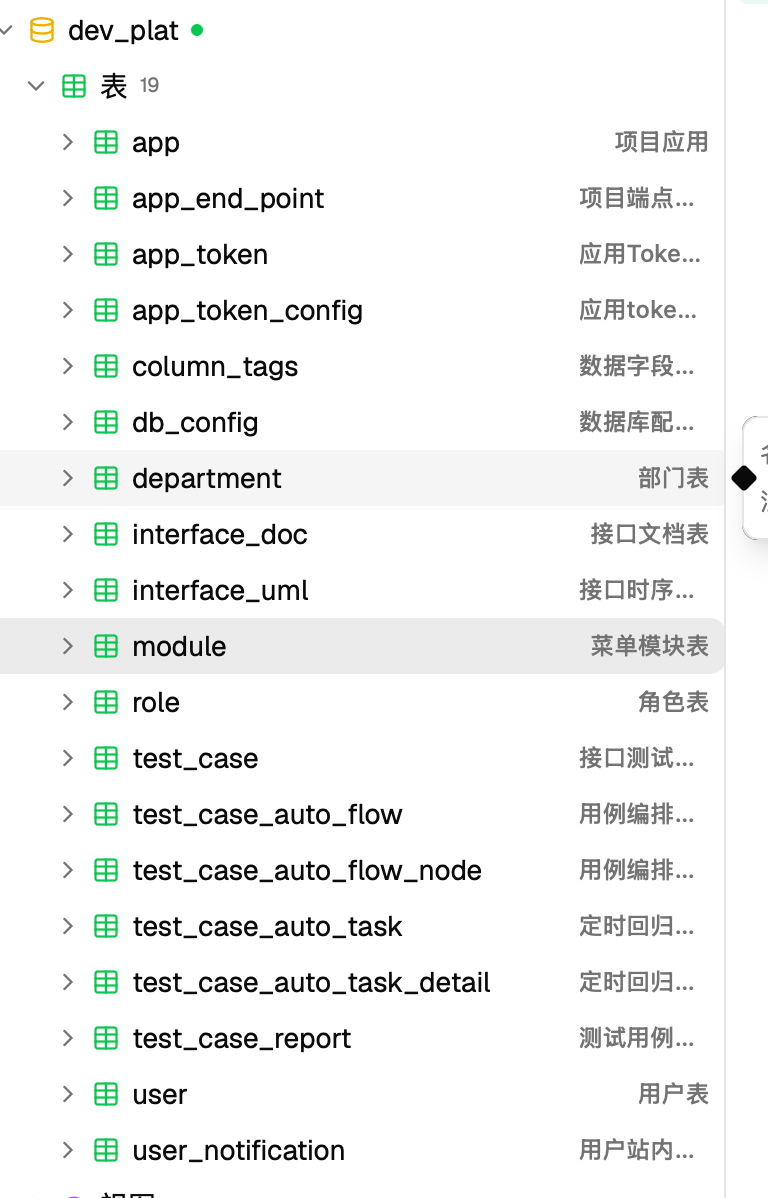Expand the interface_doc table chevron

pyautogui.click(x=68, y=534)
